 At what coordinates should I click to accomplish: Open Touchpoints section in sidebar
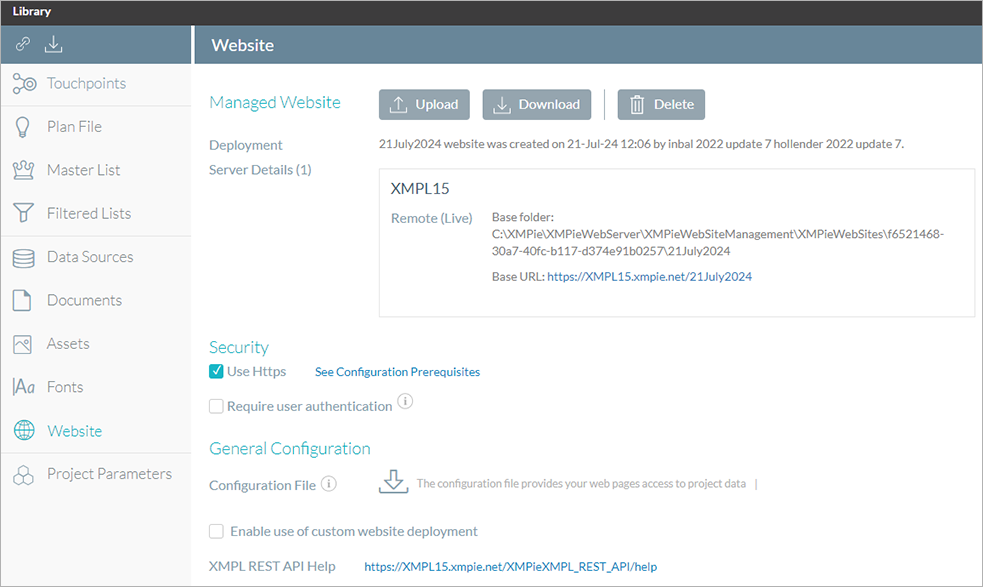point(87,83)
